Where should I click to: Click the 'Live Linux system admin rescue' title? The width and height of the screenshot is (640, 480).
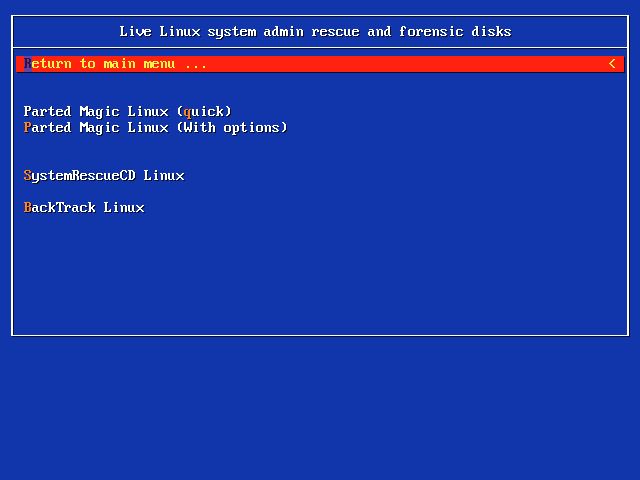[315, 32]
